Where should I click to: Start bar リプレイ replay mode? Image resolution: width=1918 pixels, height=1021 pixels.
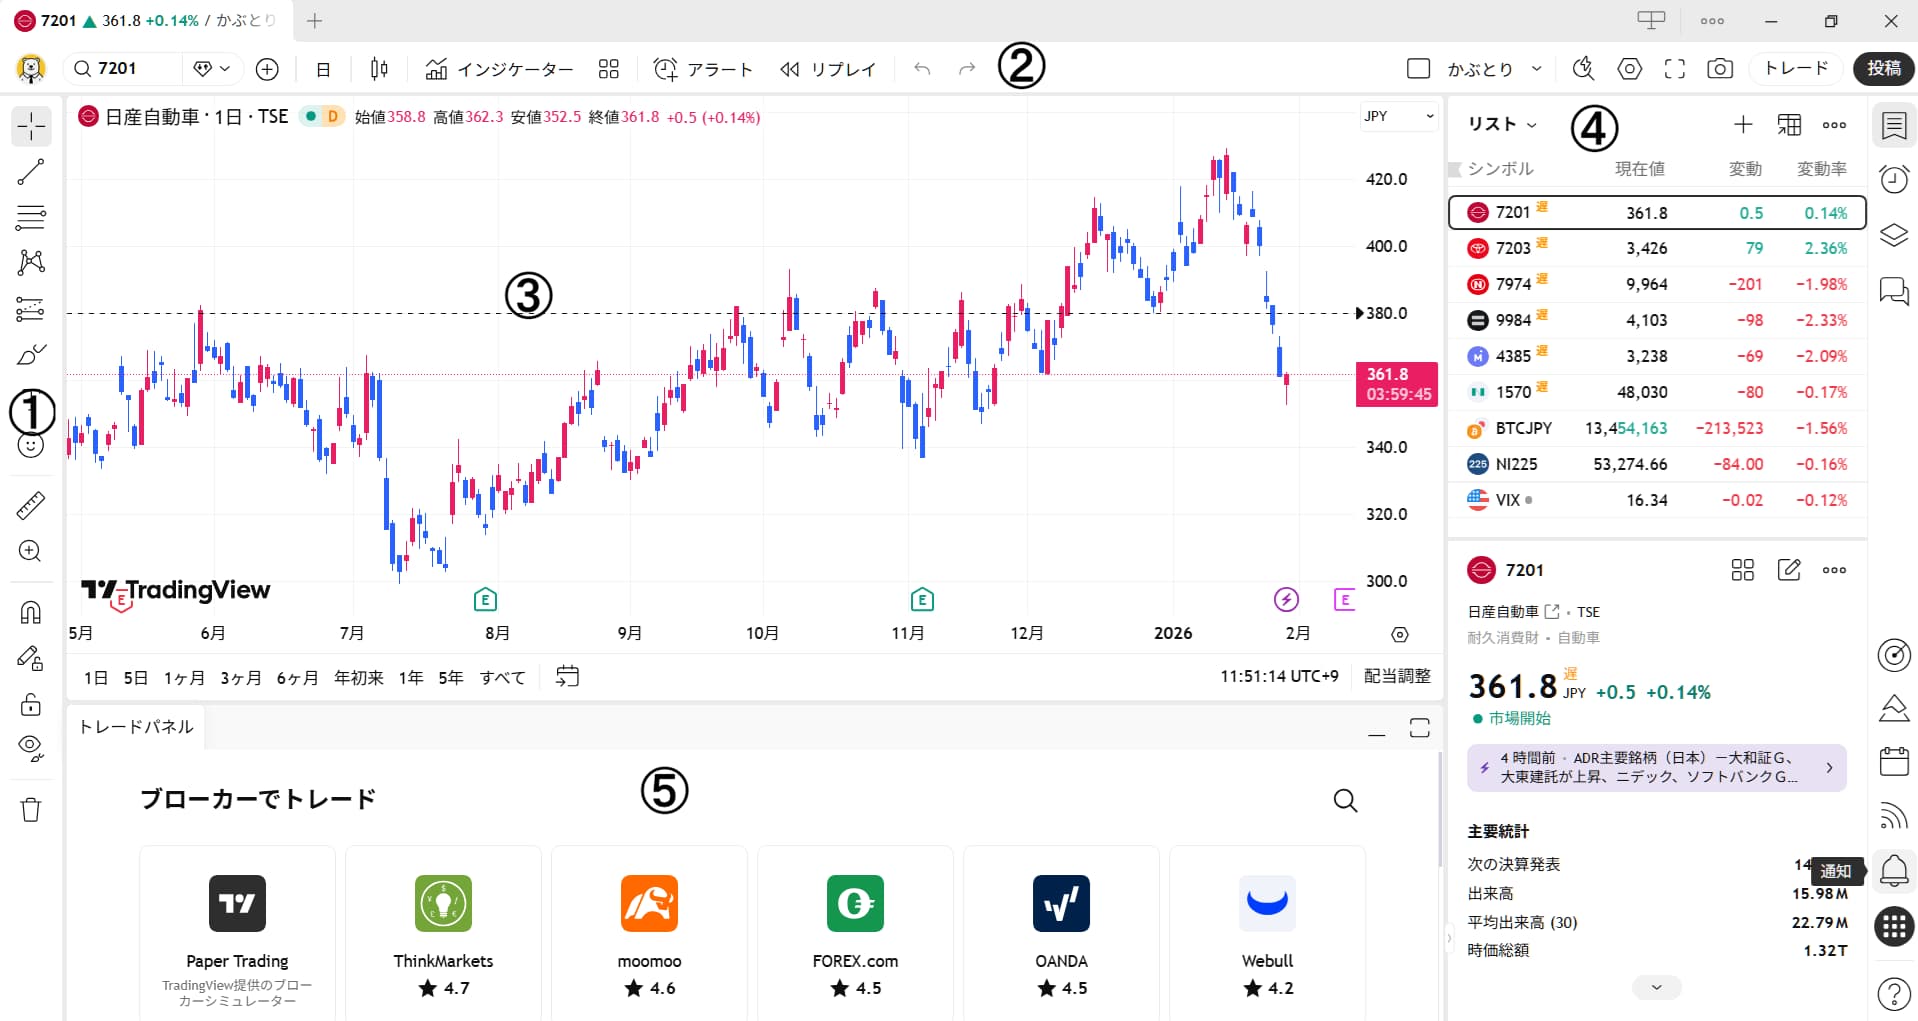[827, 69]
